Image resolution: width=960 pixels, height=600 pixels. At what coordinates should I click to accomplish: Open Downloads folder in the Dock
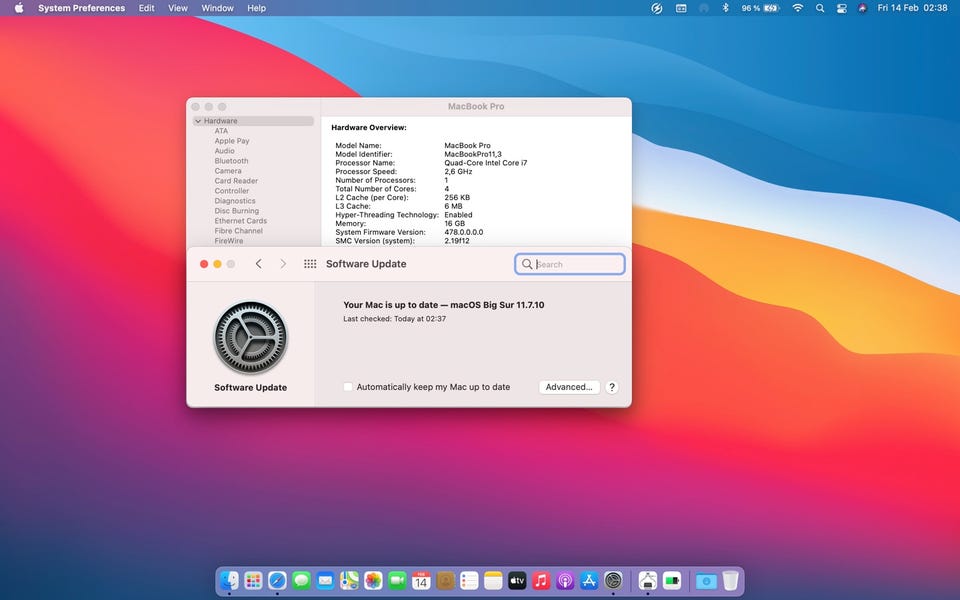(706, 580)
